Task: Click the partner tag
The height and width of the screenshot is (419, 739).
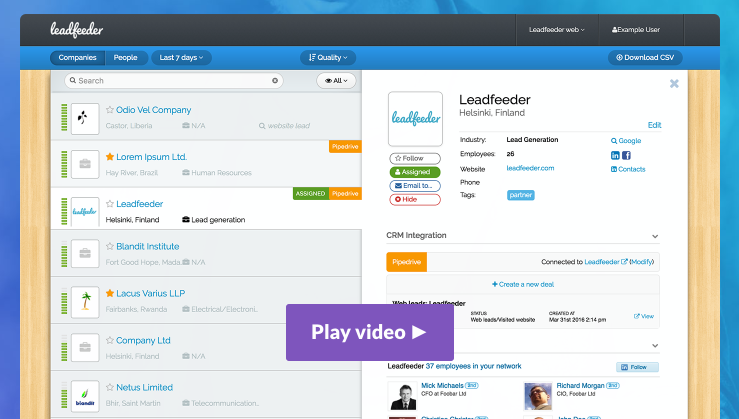Action: point(521,195)
